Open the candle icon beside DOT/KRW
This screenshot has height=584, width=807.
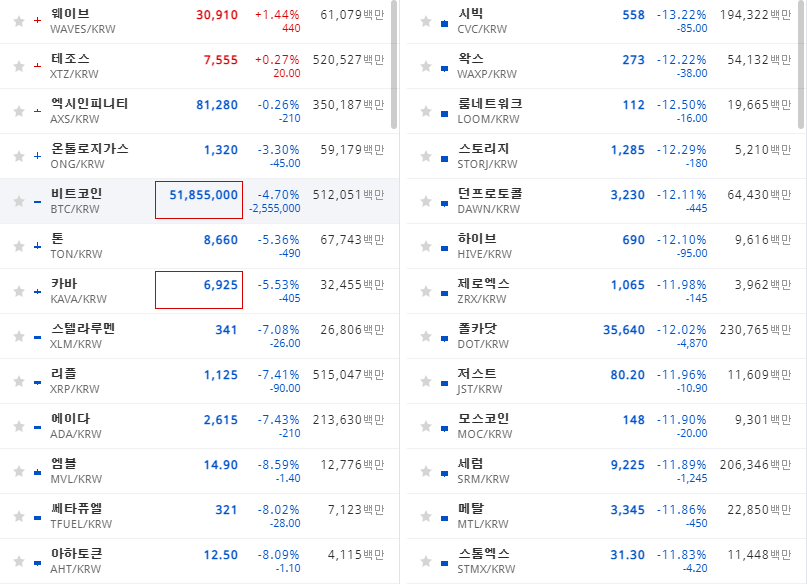point(445,339)
